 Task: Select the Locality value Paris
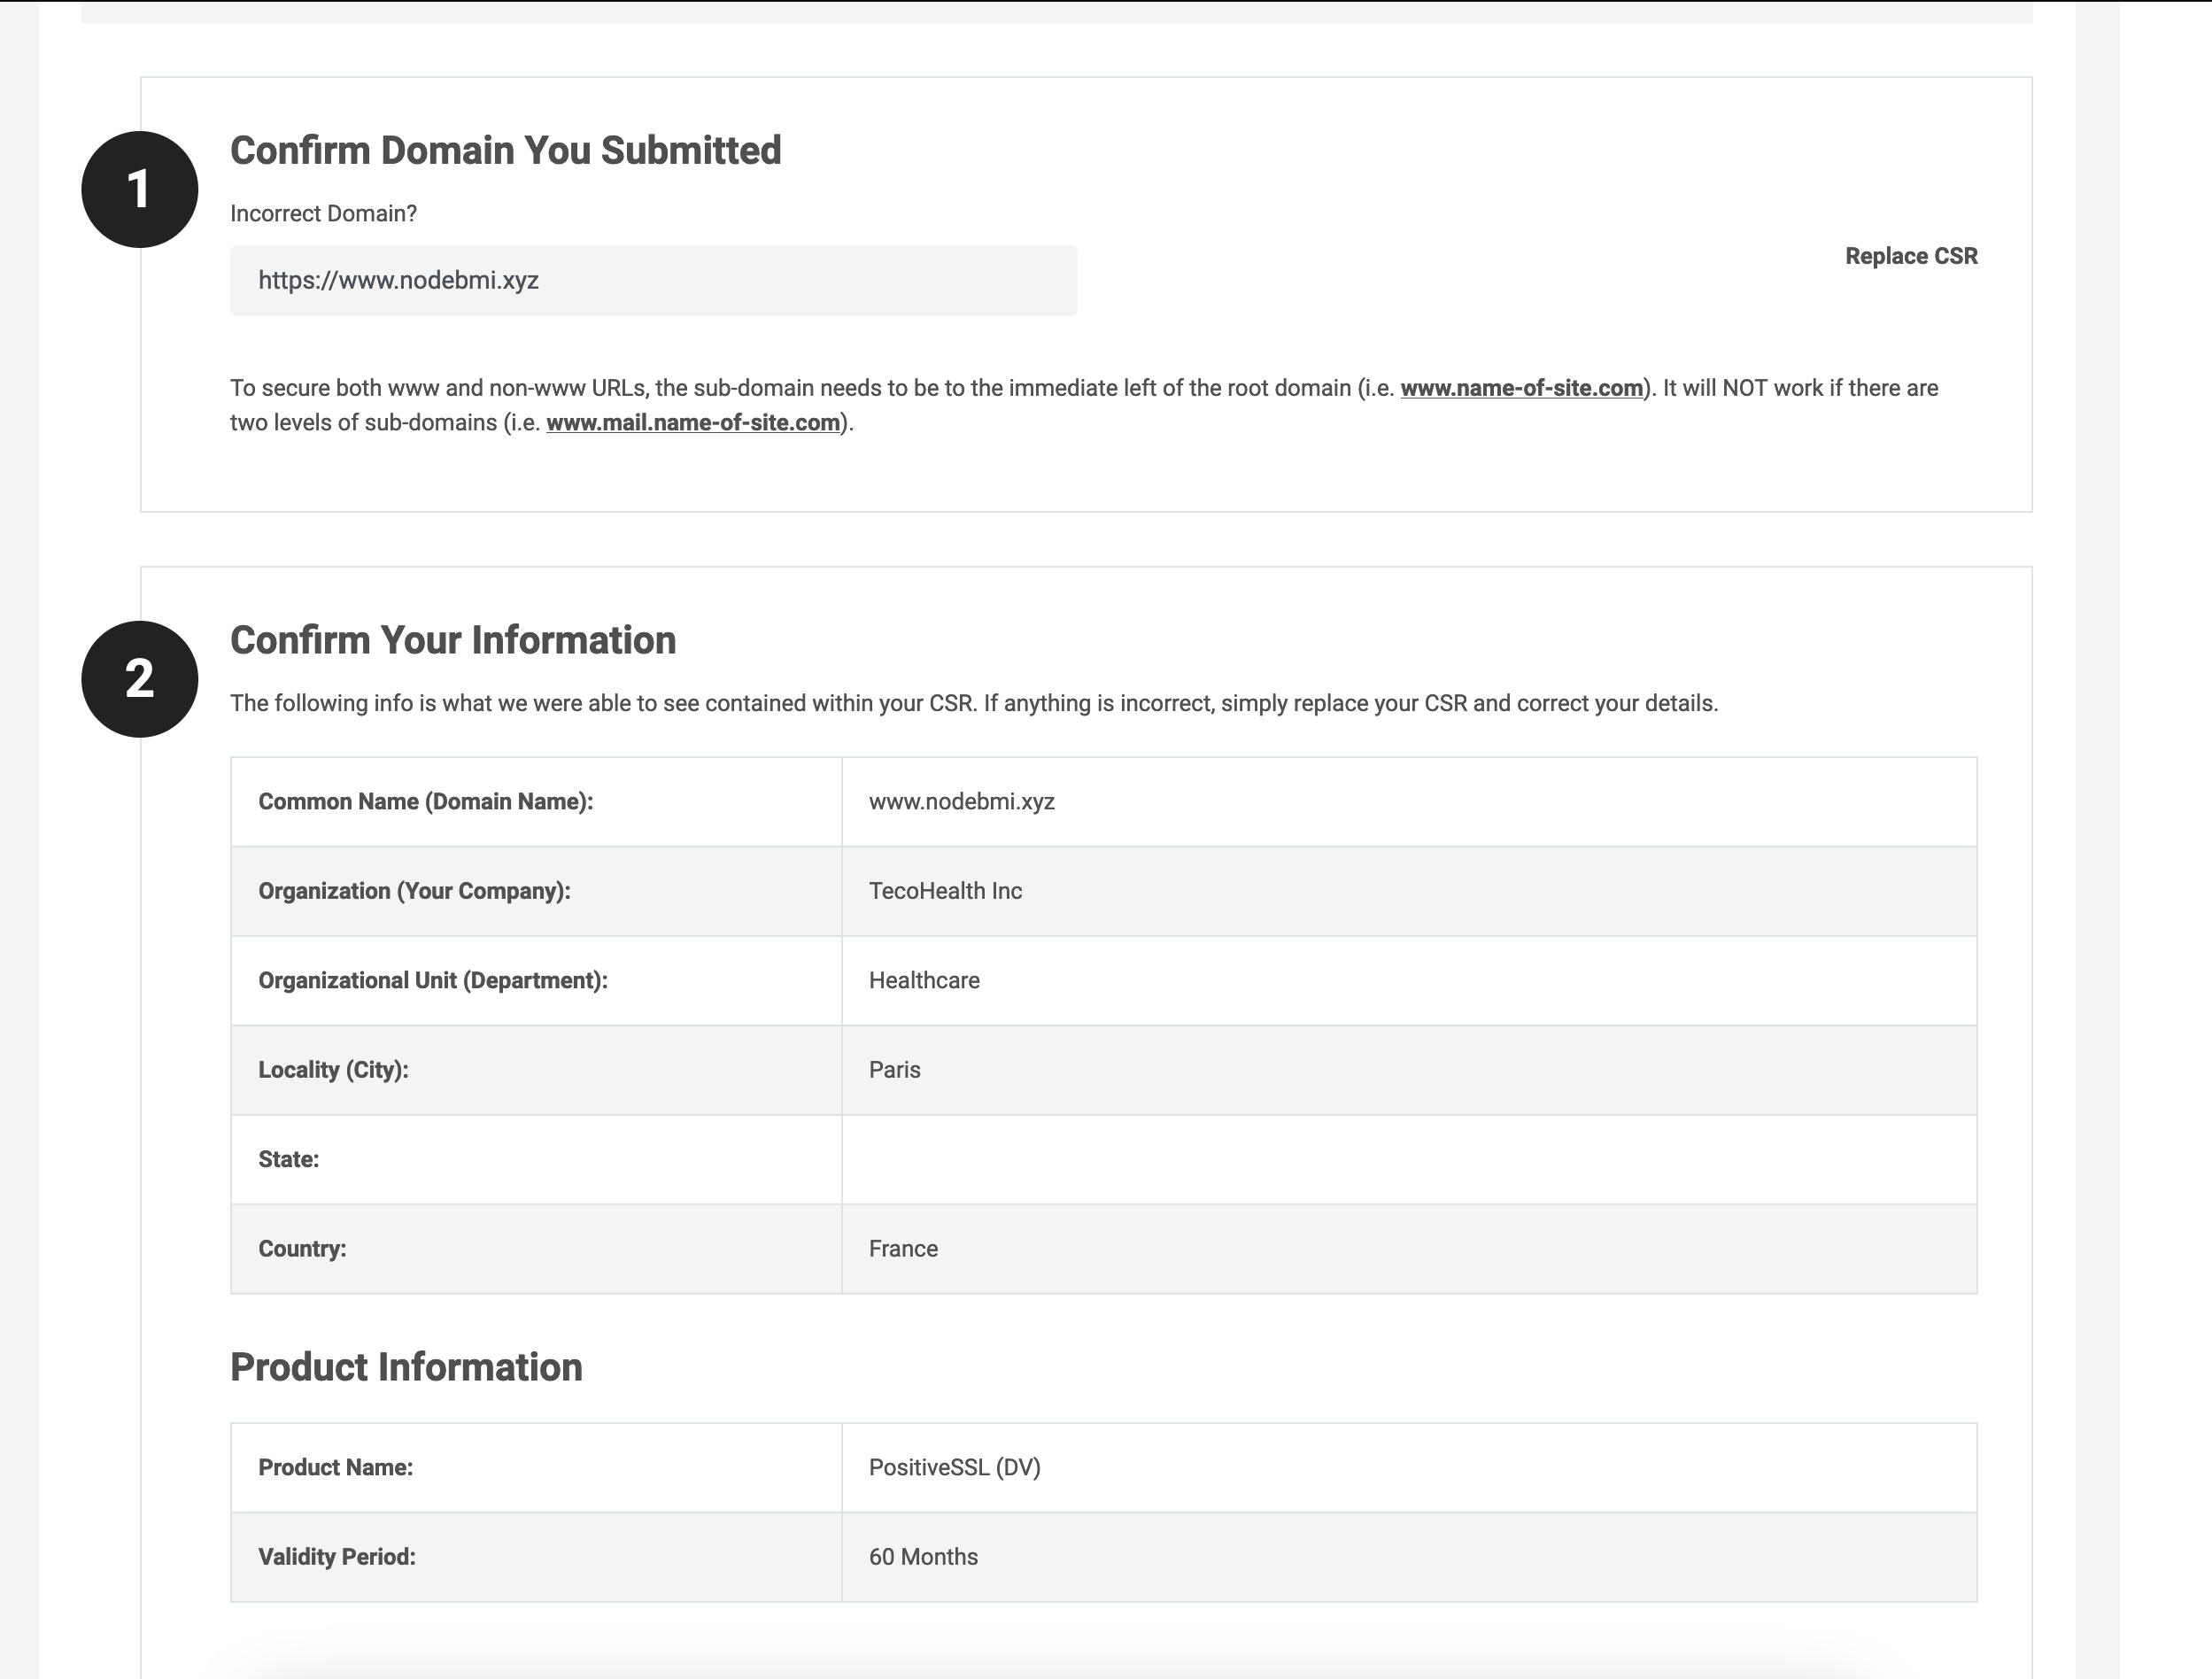tap(895, 1069)
